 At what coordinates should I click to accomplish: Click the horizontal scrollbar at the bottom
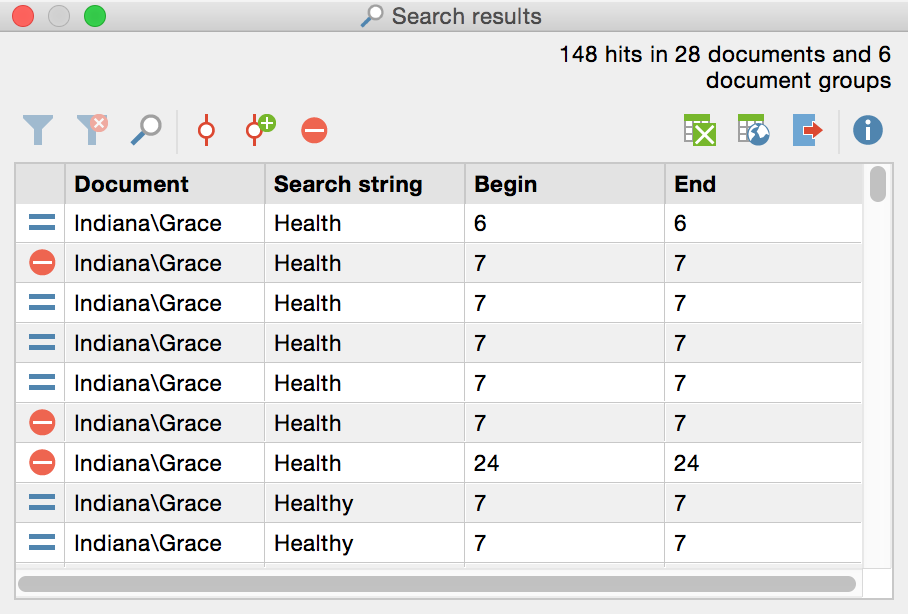pyautogui.click(x=437, y=583)
